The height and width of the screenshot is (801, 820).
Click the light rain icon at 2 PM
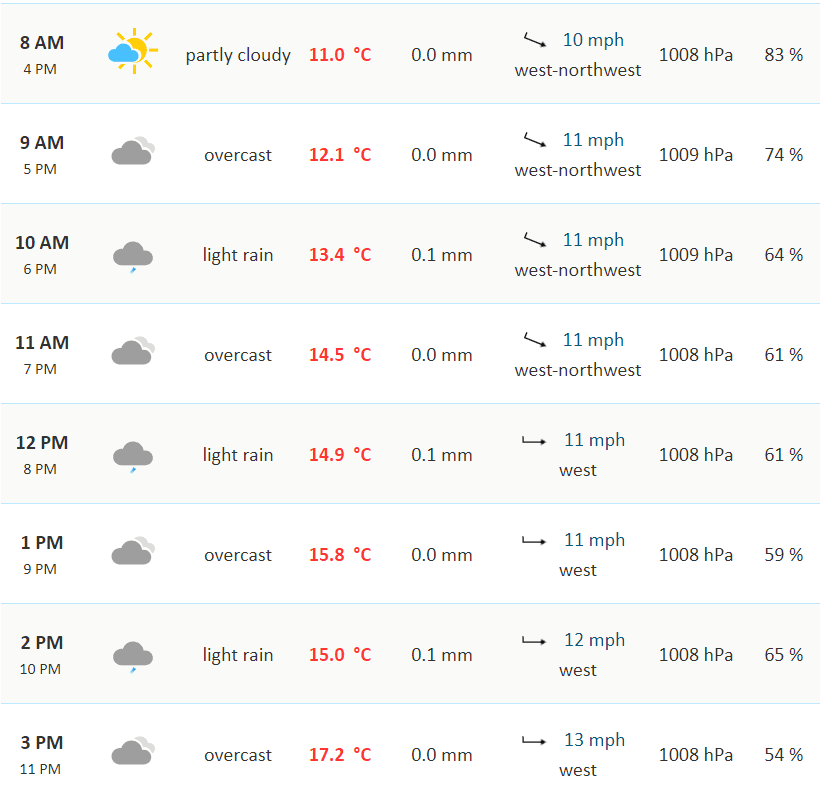coord(132,656)
